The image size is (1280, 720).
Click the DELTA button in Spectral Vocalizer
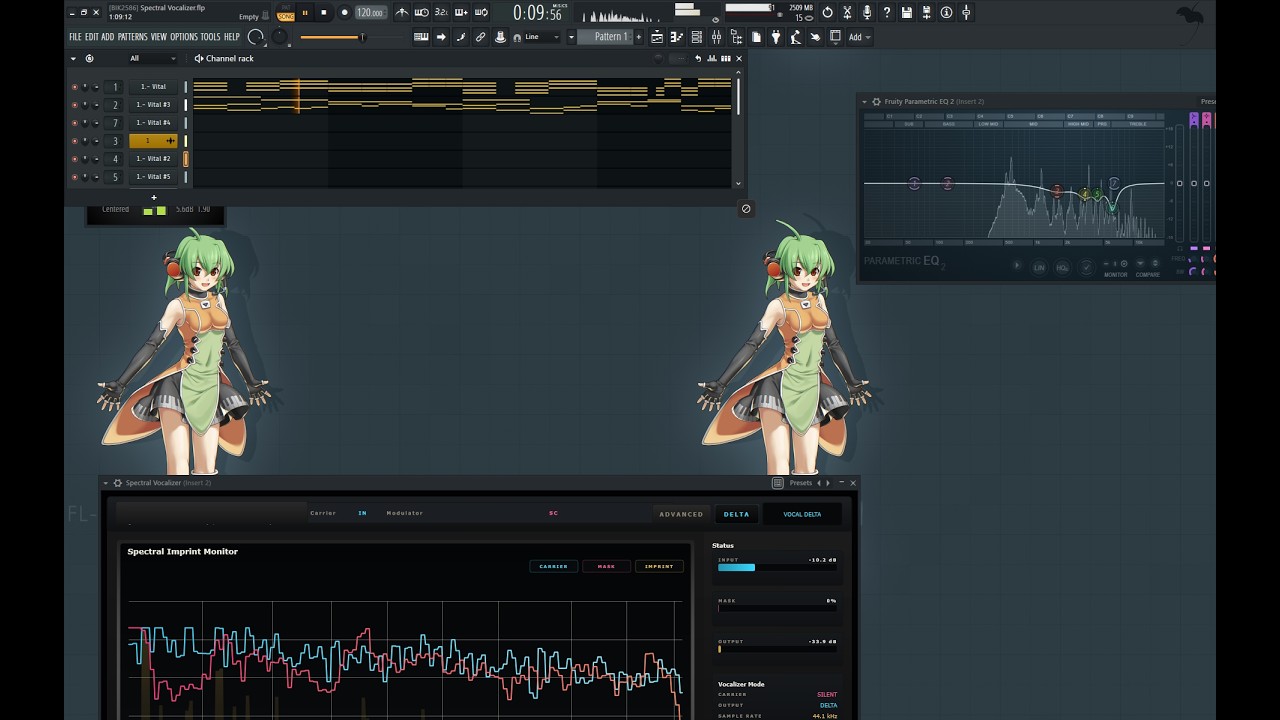tap(736, 514)
